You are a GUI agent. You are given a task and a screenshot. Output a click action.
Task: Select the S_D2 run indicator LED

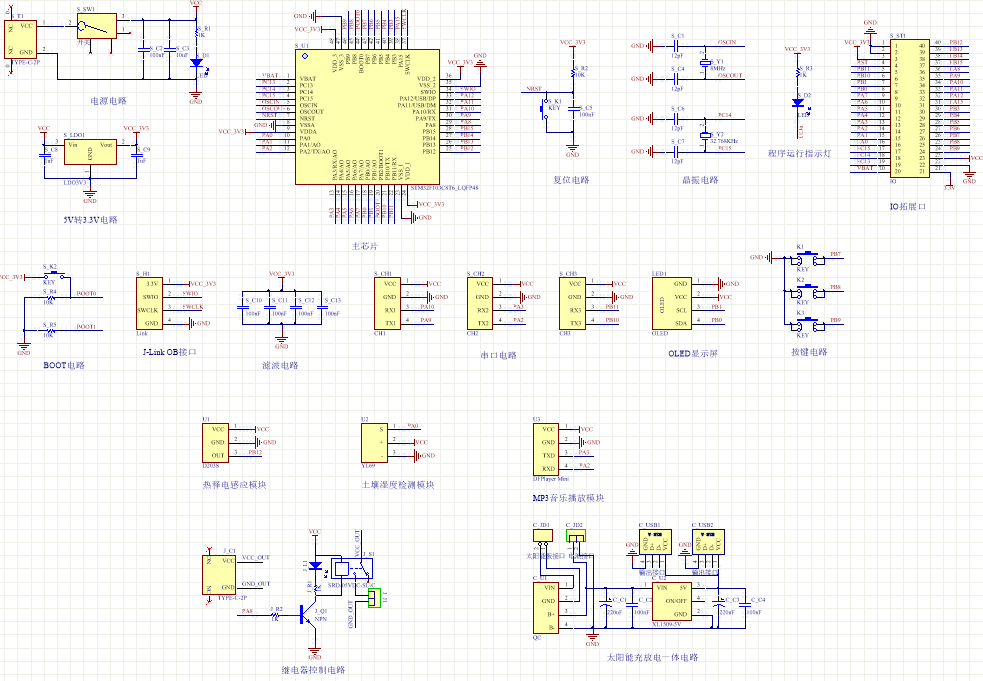coord(798,103)
